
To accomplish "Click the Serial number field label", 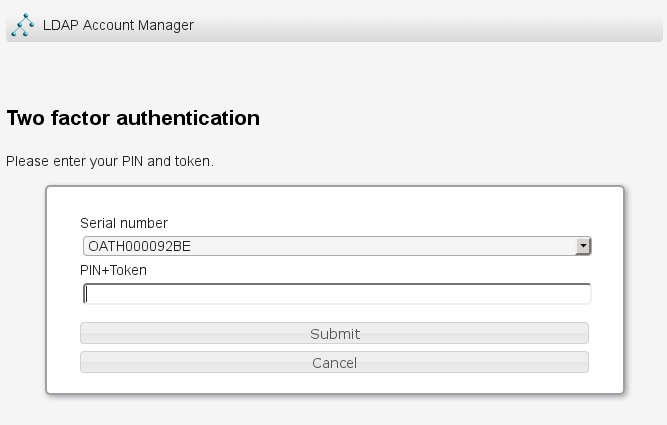I will tap(124, 223).
